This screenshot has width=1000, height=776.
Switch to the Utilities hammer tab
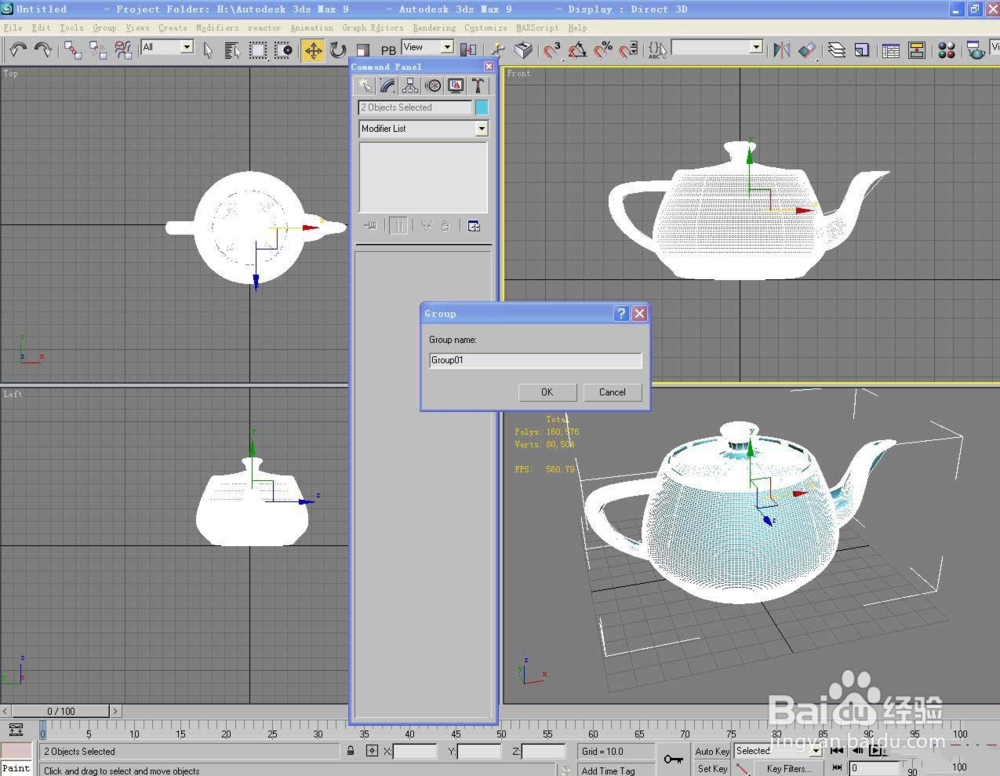478,85
